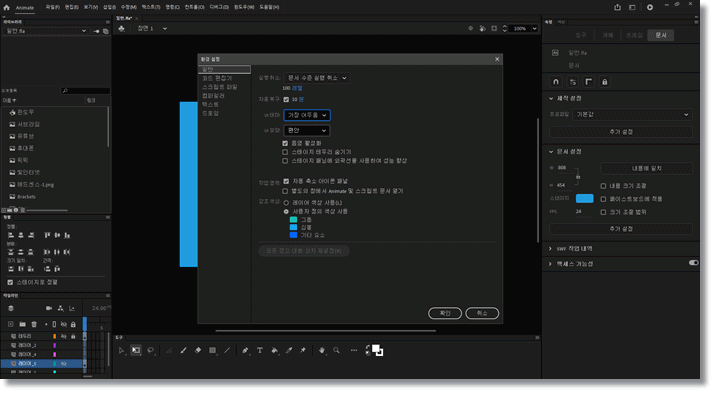This screenshot has height=406, width=712.
Task: Click the center stage icon in stage bar
Action: 470,29
